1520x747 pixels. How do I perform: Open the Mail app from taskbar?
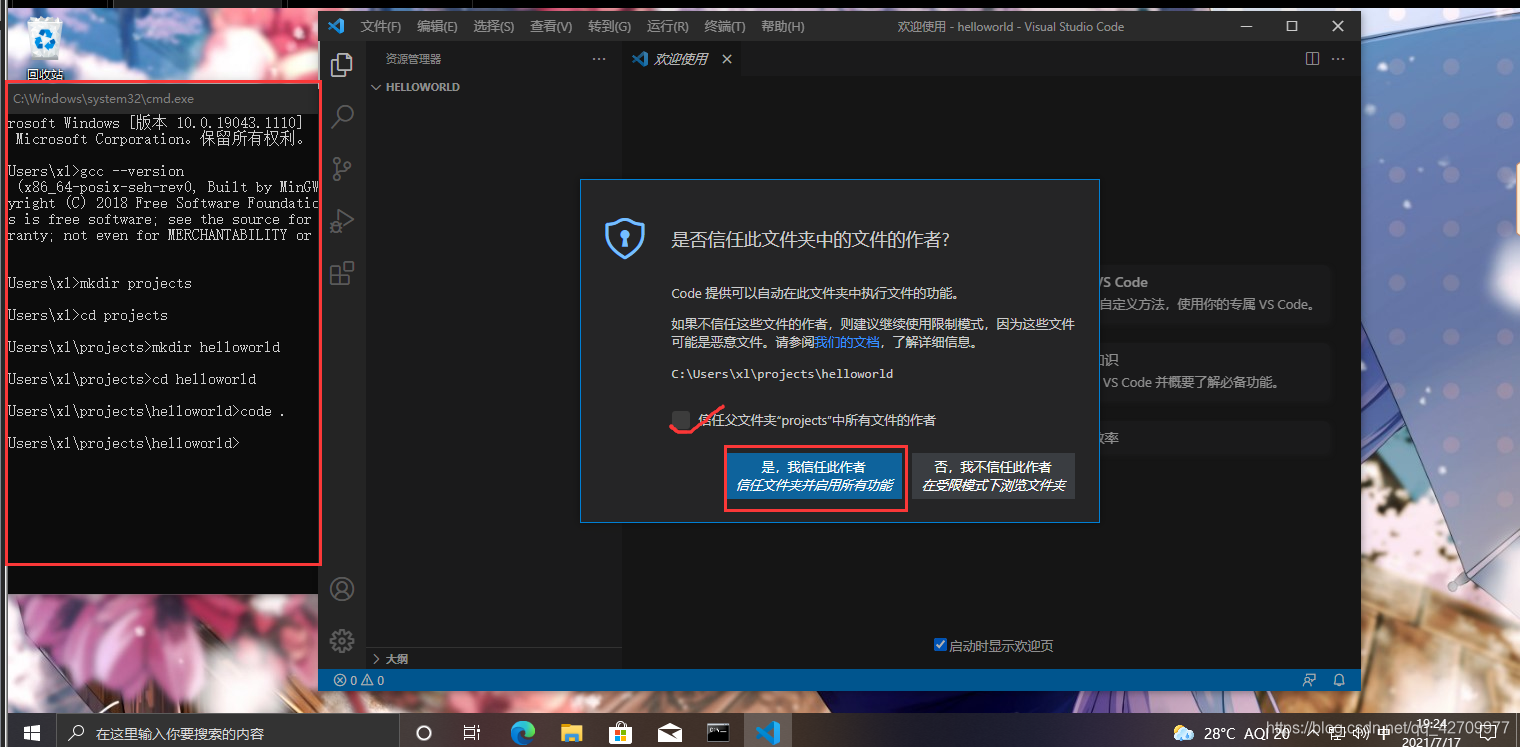pyautogui.click(x=669, y=733)
